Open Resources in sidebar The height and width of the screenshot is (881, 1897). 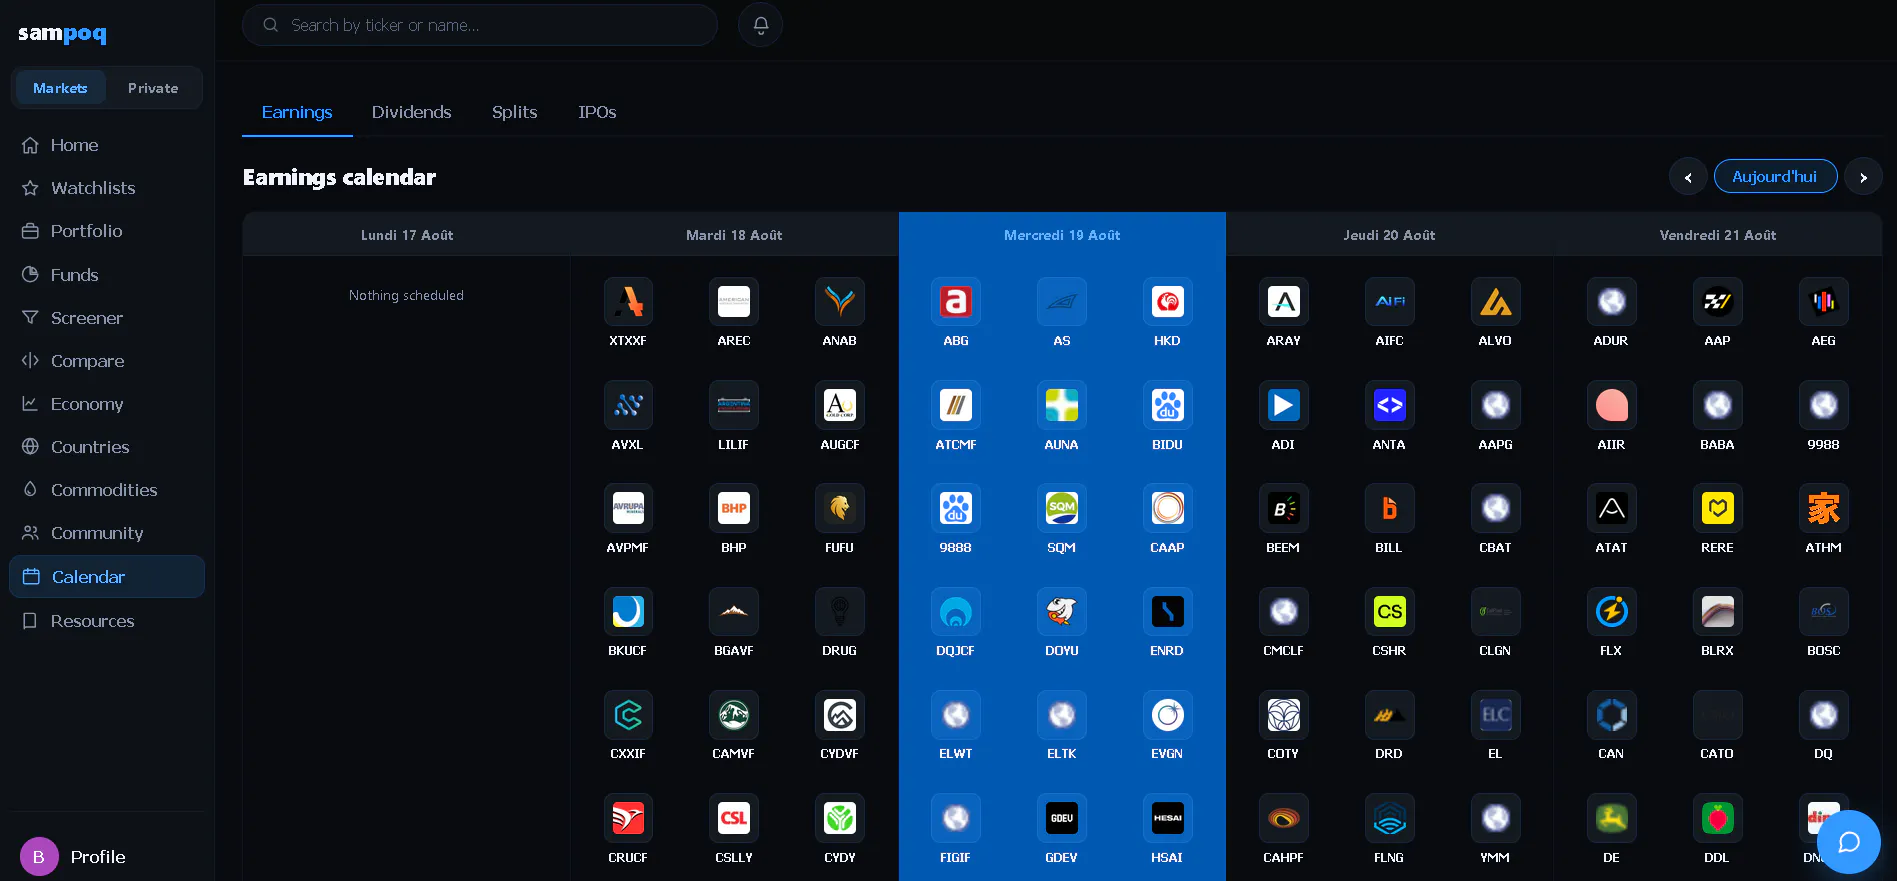coord(107,621)
